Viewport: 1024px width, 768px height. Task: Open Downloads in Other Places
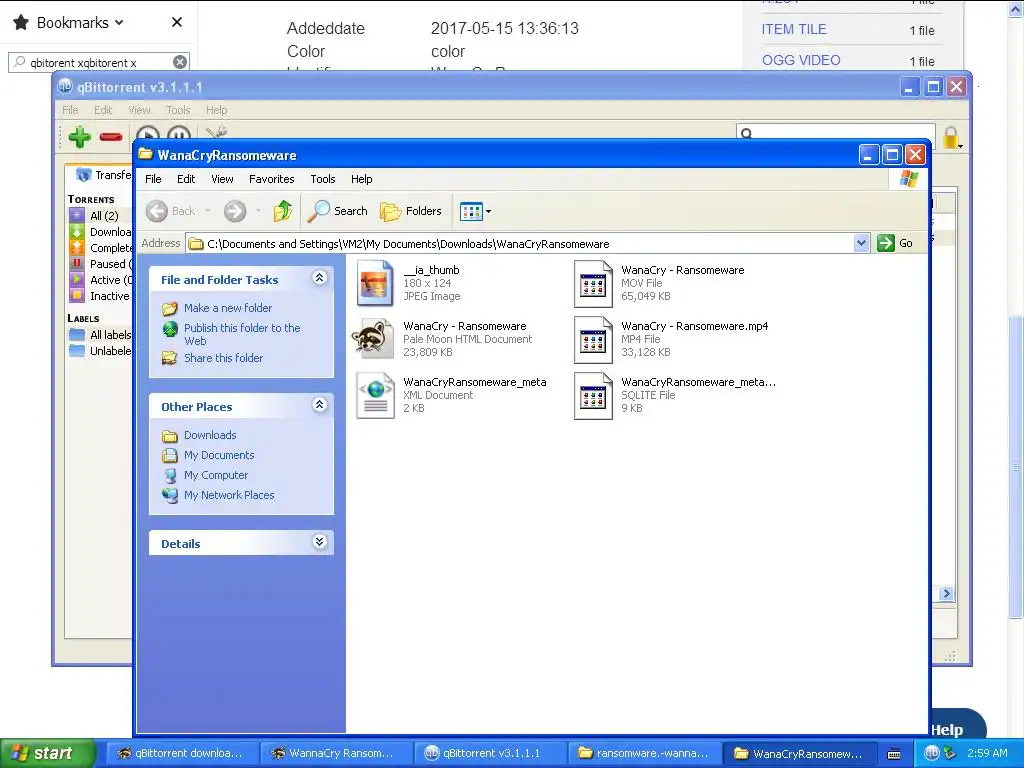[210, 435]
